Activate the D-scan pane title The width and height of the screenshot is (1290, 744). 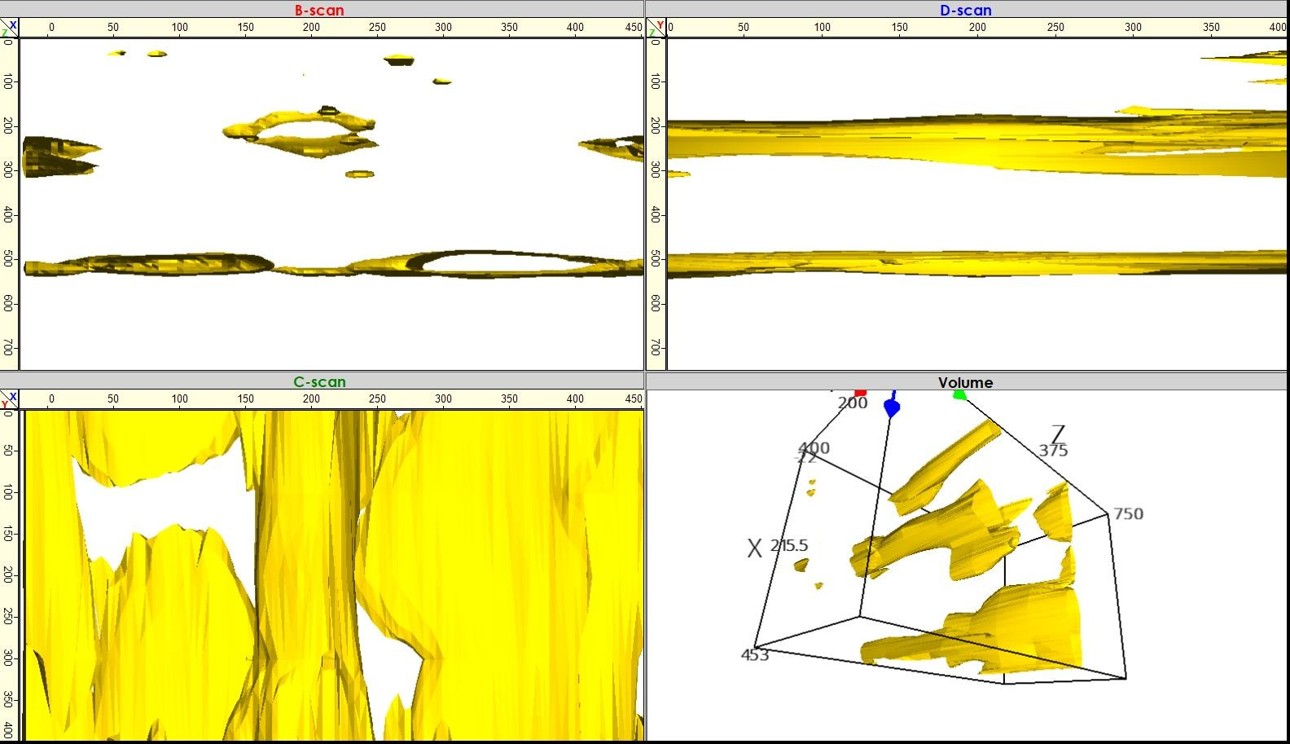tap(966, 10)
